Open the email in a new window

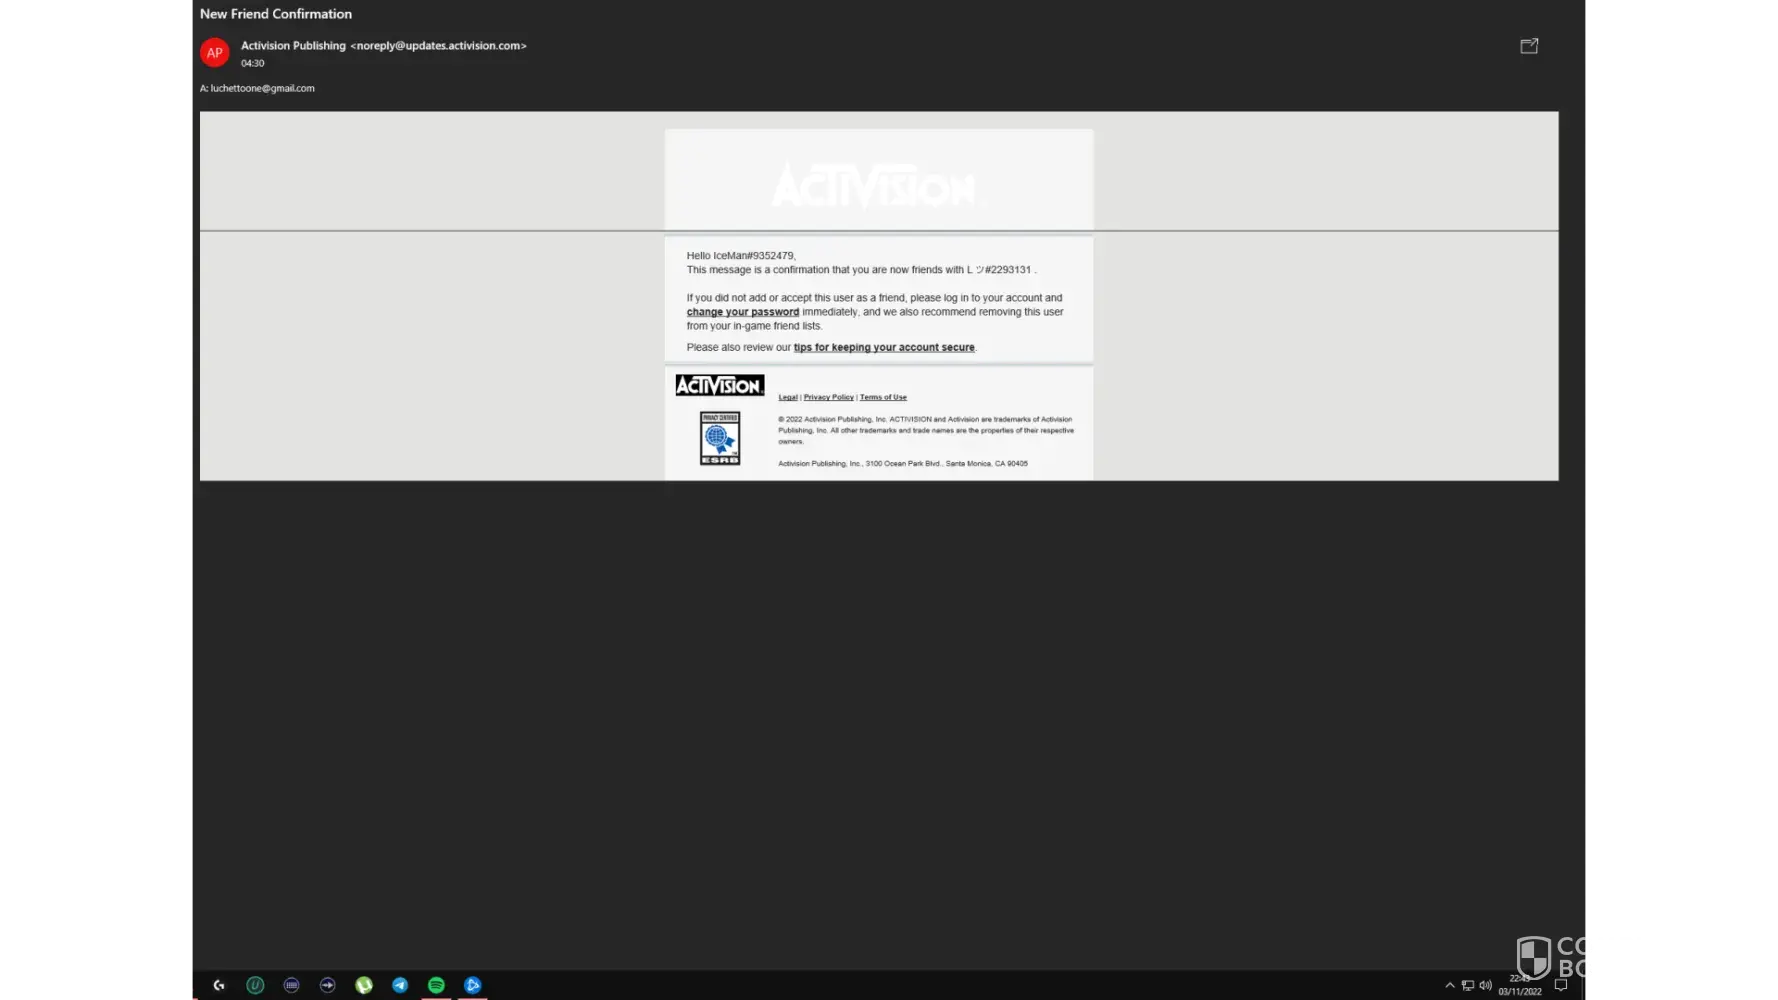point(1529,46)
